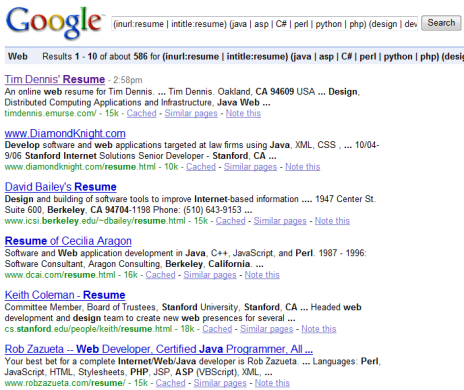Screen dimensions: 464x390
Task: Click the www.dcai.com/resume.html URL text
Action: tap(60, 275)
